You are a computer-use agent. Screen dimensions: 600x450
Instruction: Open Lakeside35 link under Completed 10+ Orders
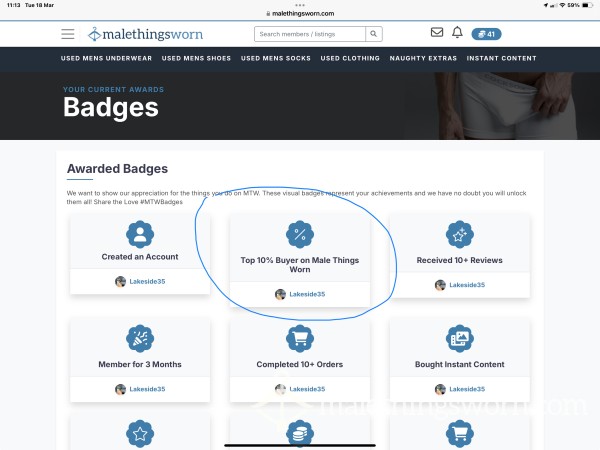tap(307, 389)
